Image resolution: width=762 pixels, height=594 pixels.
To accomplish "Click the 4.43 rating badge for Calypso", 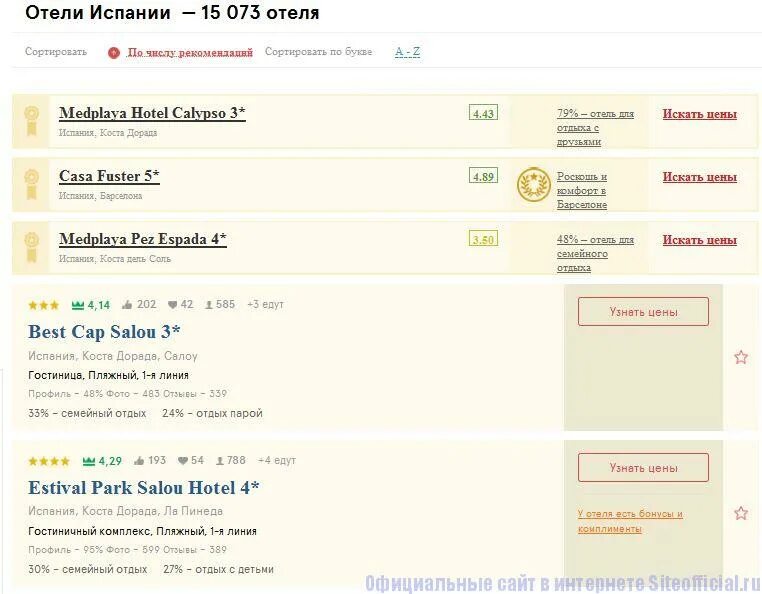I will 483,113.
